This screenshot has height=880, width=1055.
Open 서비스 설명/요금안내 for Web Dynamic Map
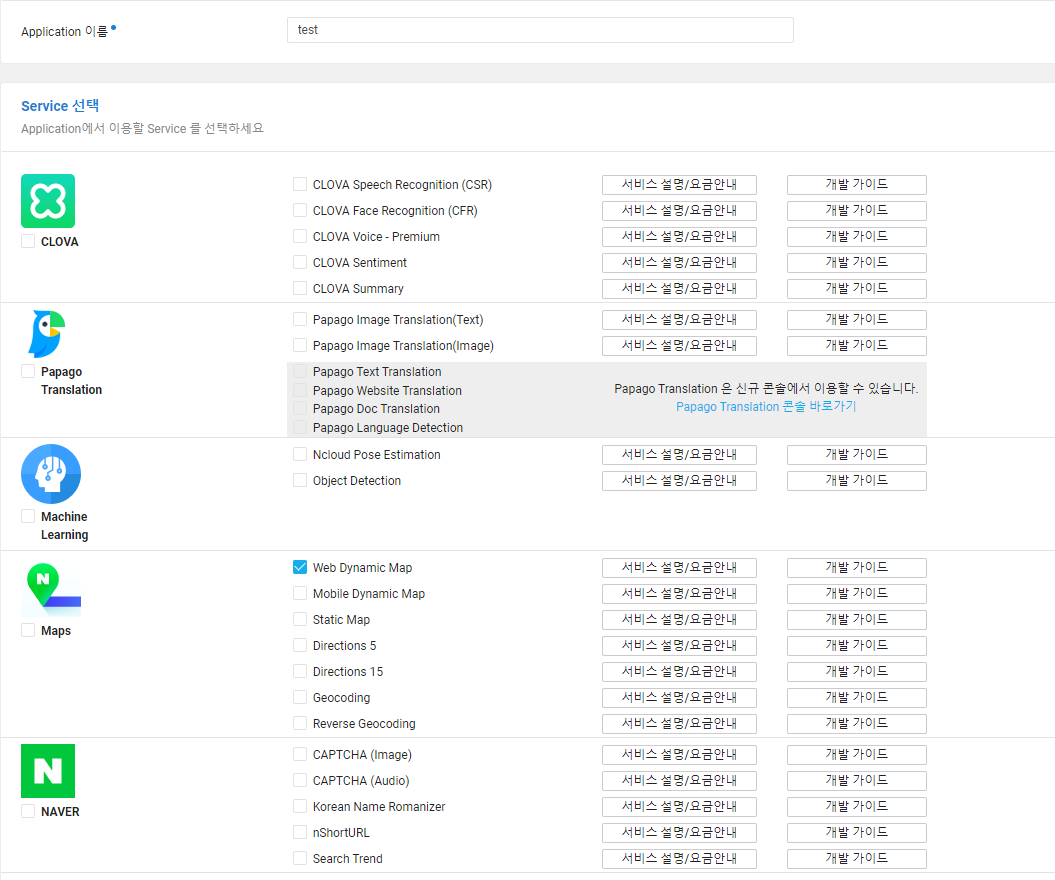(x=680, y=567)
